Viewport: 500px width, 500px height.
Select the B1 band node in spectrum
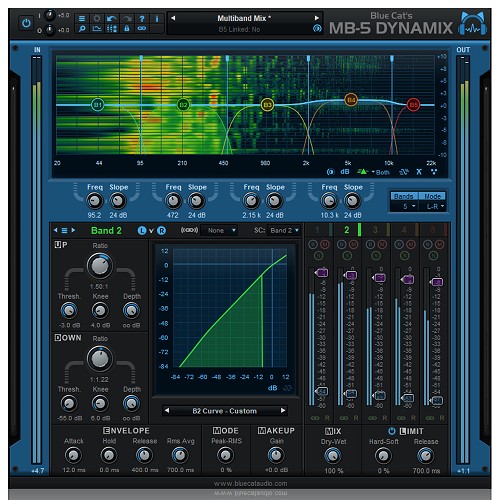pyautogui.click(x=97, y=105)
